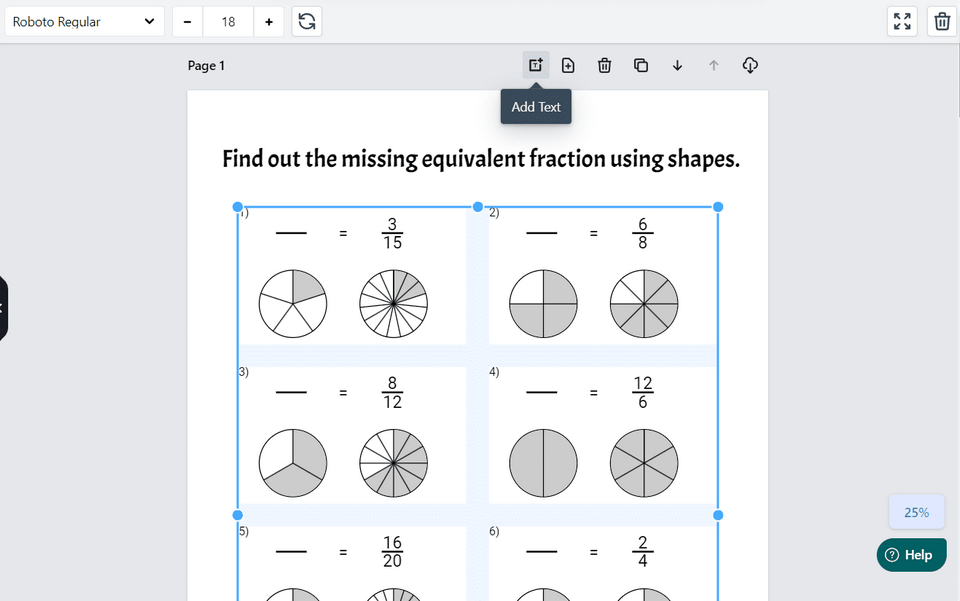Click the move page down arrow icon

(677, 65)
